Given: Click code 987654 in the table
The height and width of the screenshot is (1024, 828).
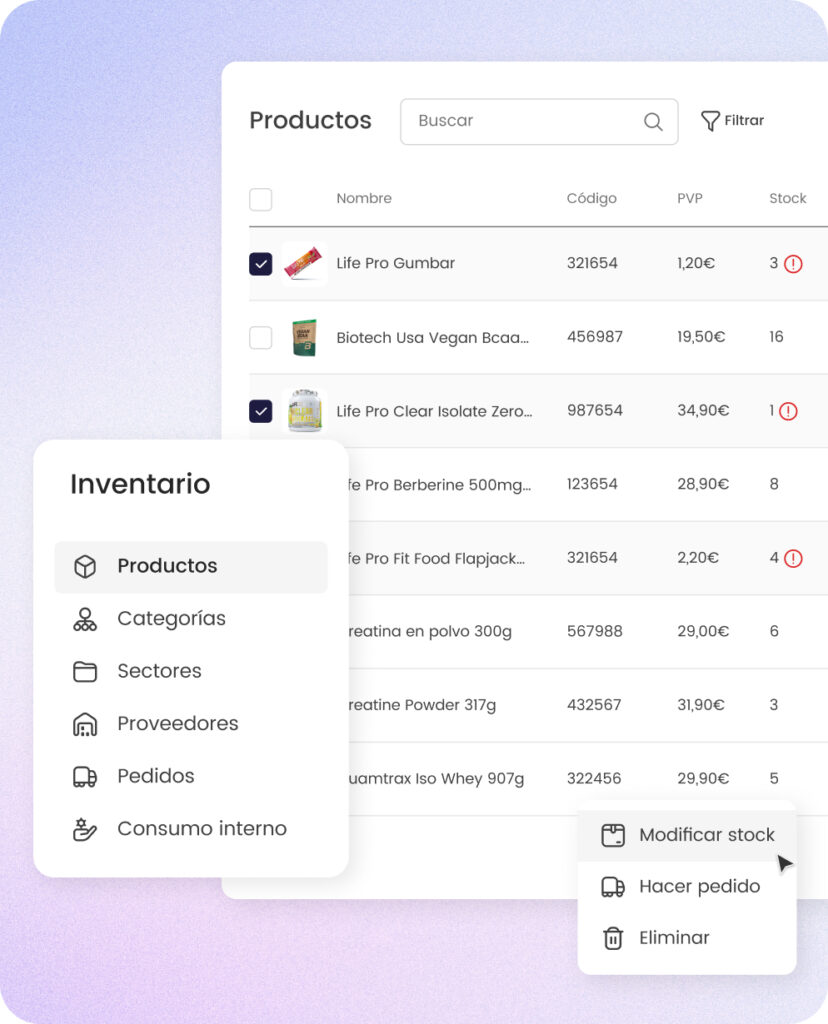Looking at the screenshot, I should point(594,411).
